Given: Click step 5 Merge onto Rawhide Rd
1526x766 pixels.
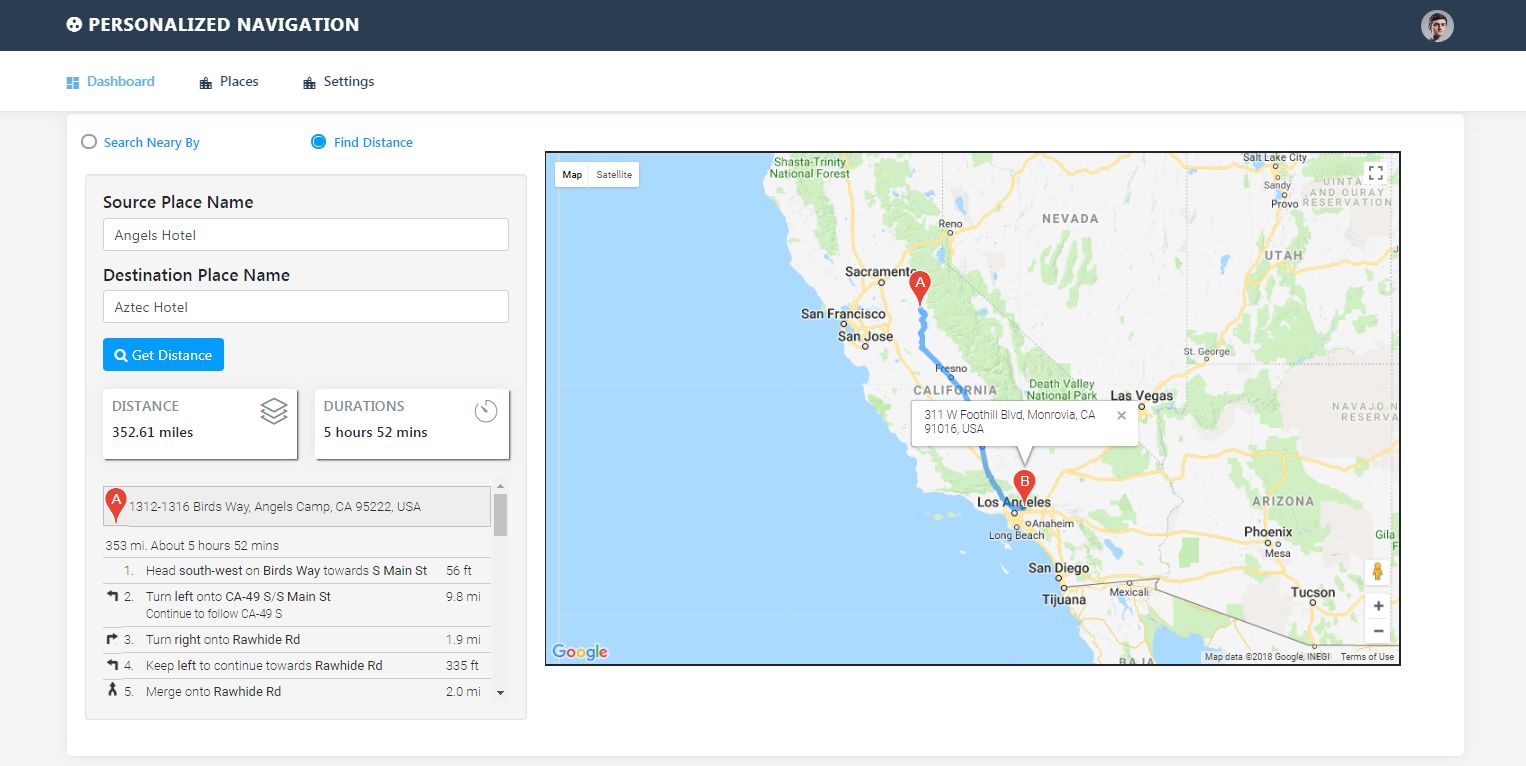Looking at the screenshot, I should pyautogui.click(x=297, y=692).
